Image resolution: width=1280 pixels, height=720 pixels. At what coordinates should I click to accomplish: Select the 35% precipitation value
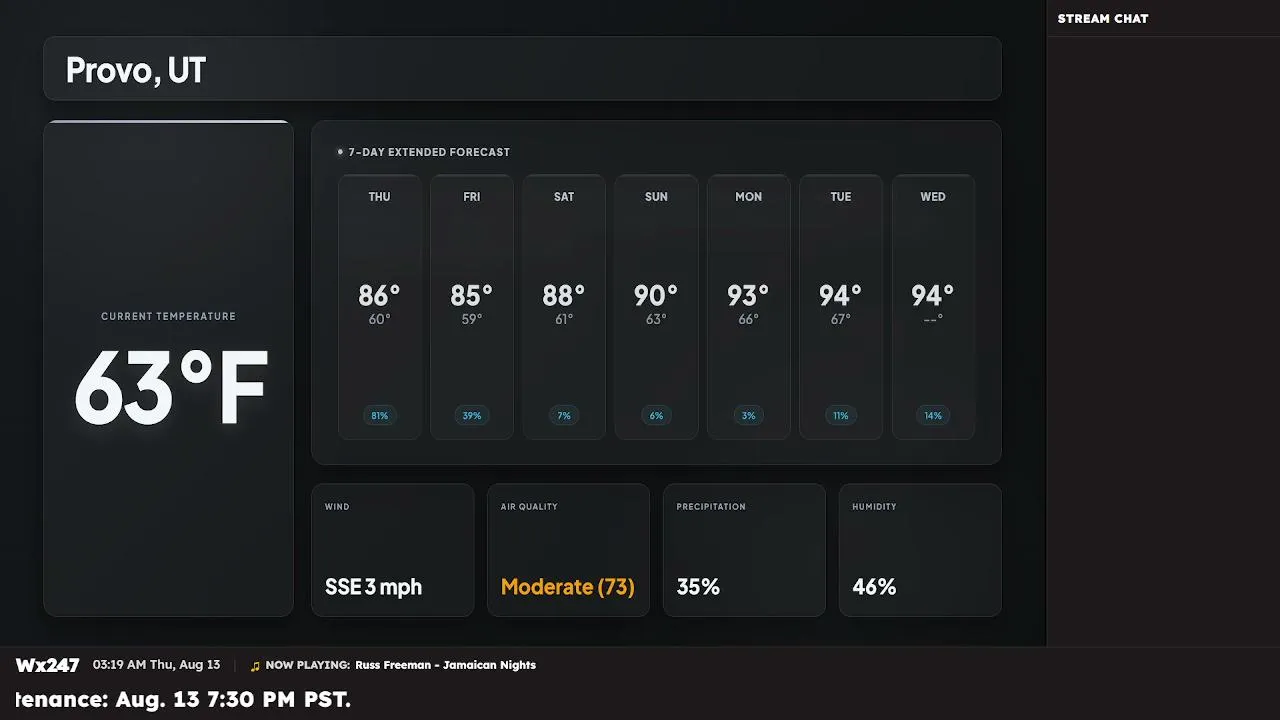click(698, 587)
